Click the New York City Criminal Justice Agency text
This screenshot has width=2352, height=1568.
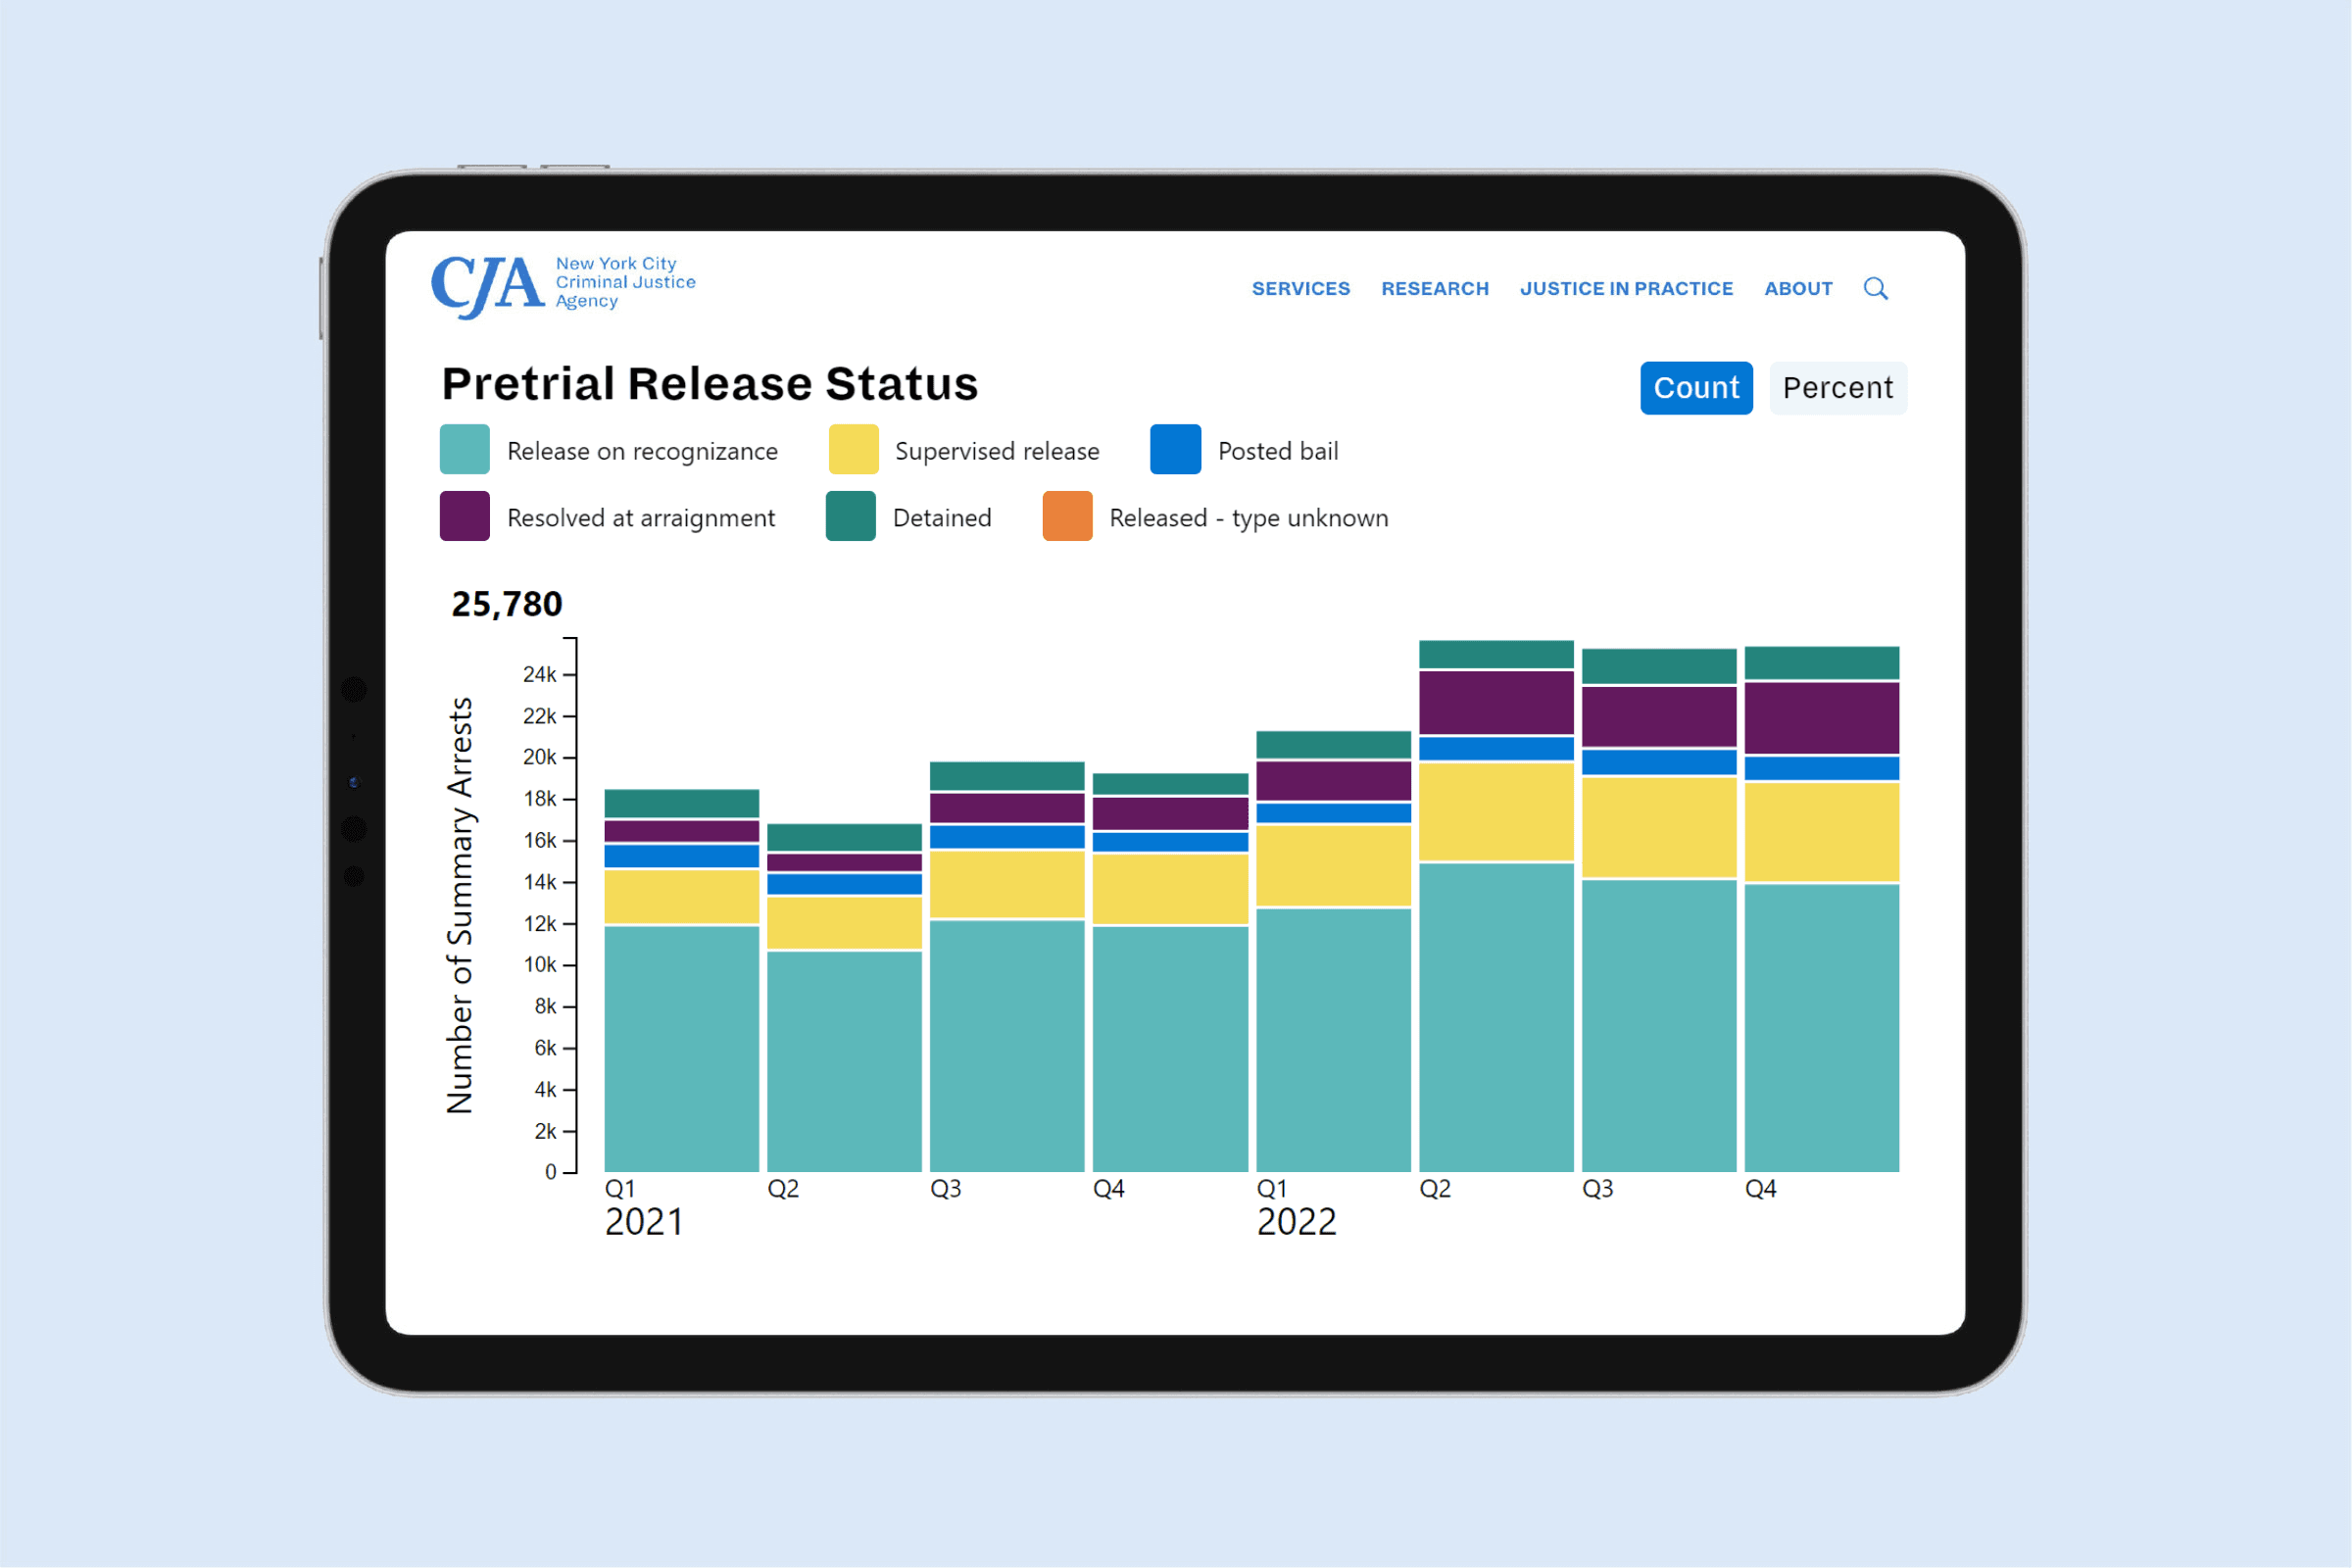coord(625,282)
